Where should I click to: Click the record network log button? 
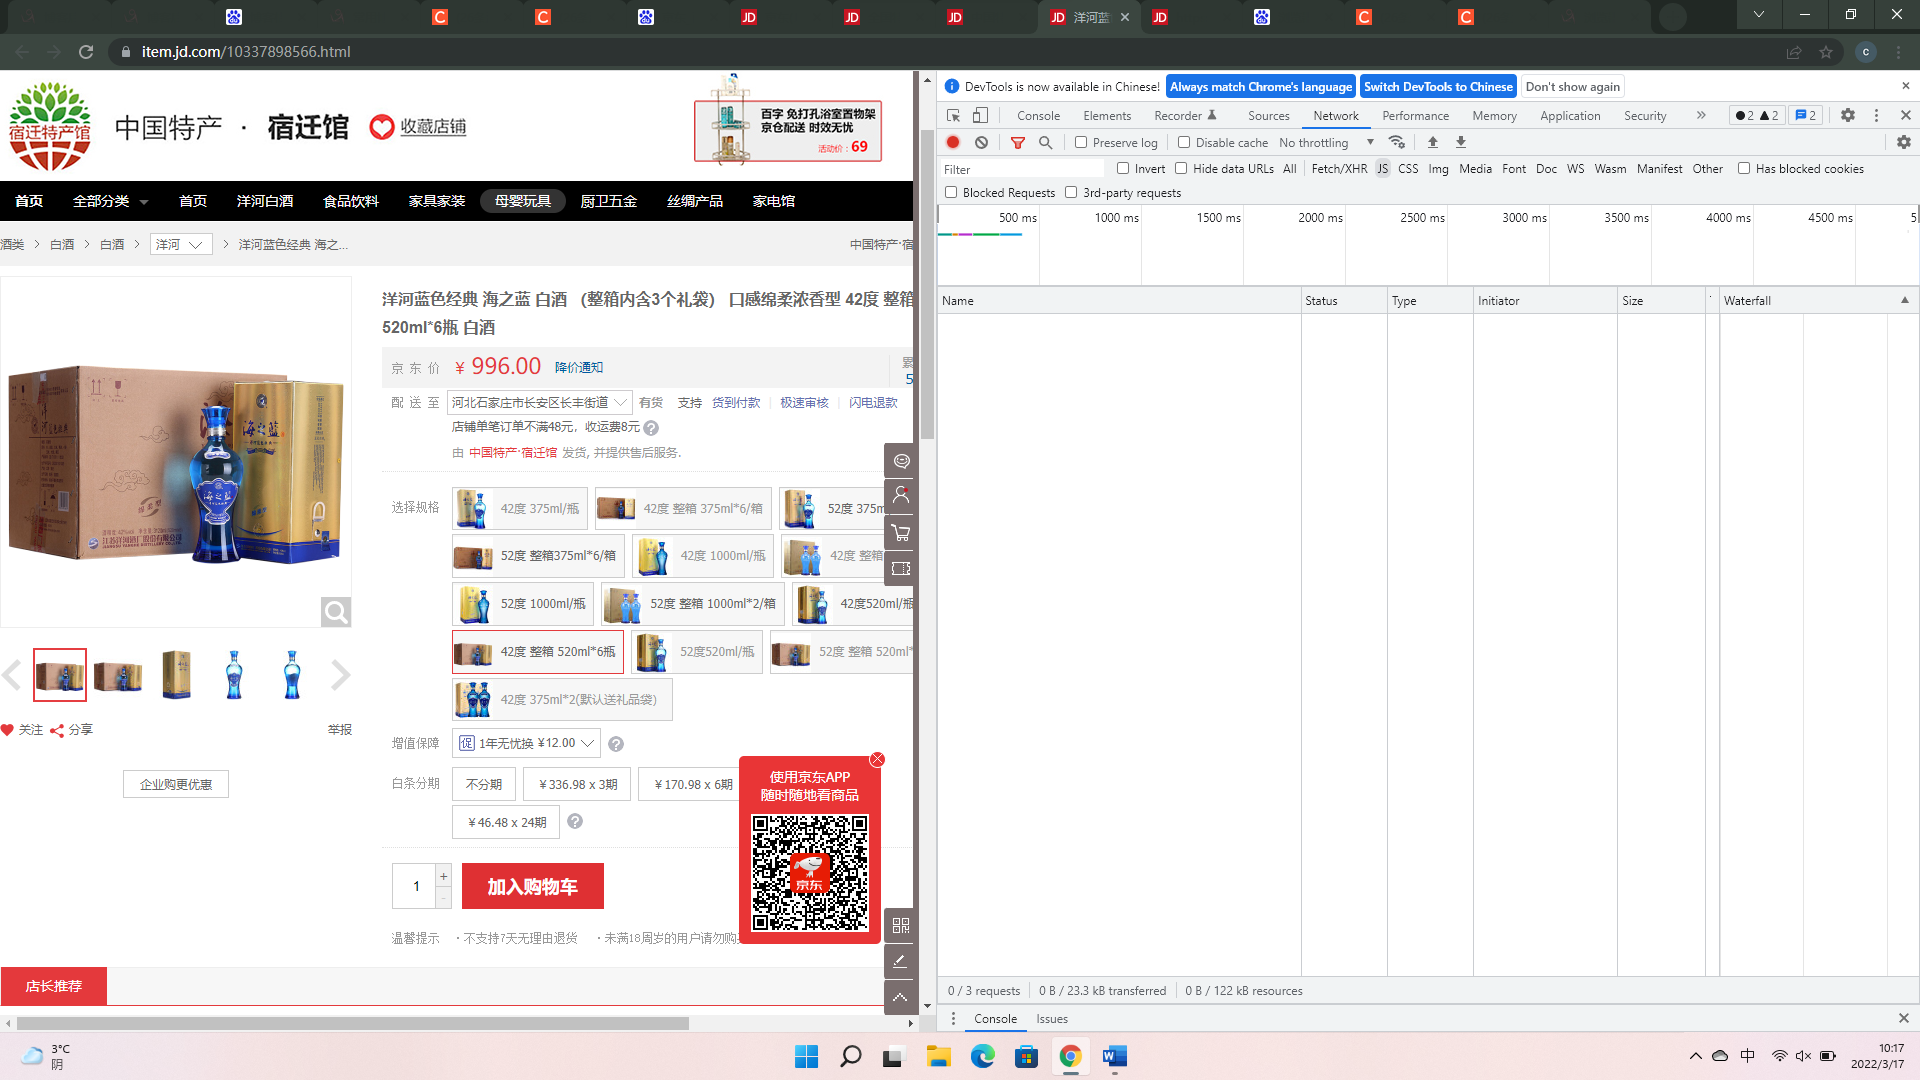click(953, 142)
